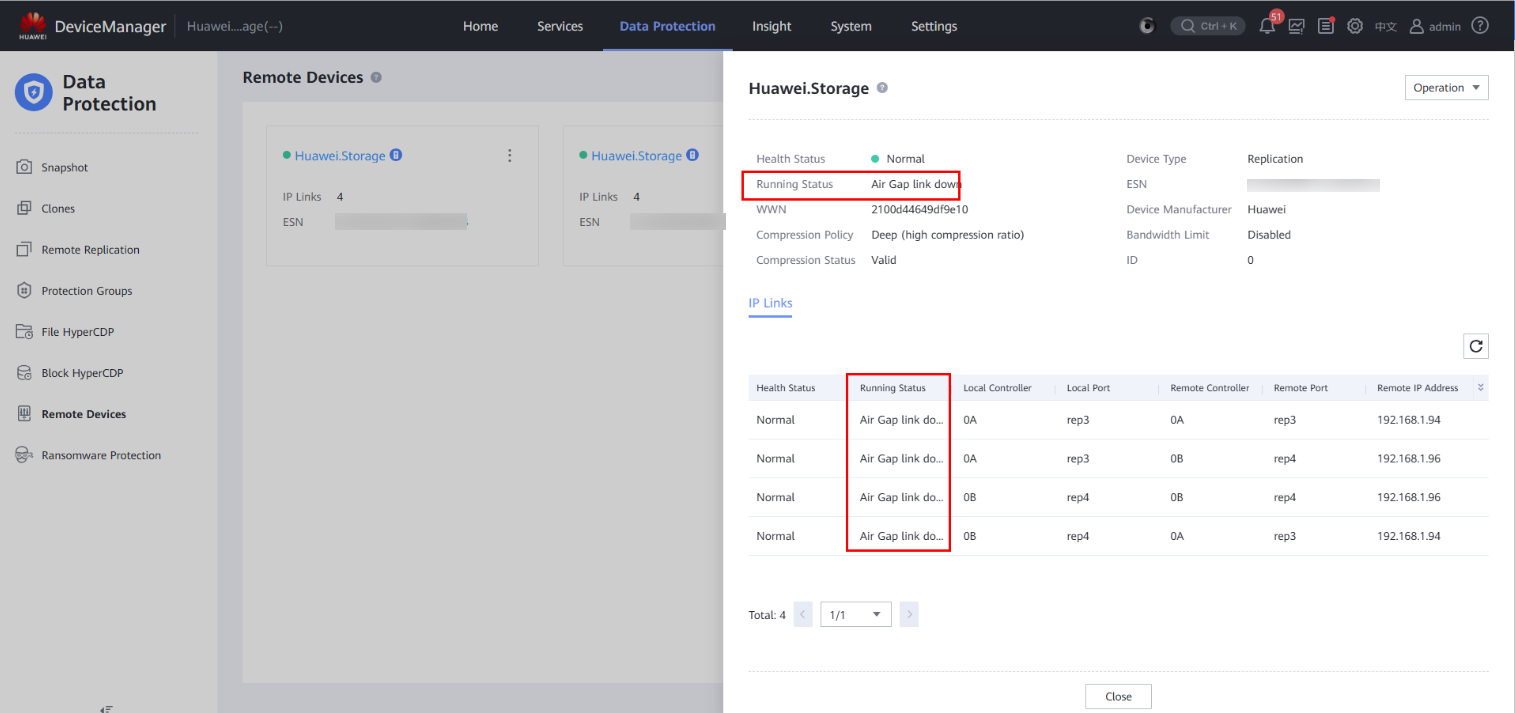Expand table column settings chevron
The image size is (1515, 713).
(x=1480, y=388)
